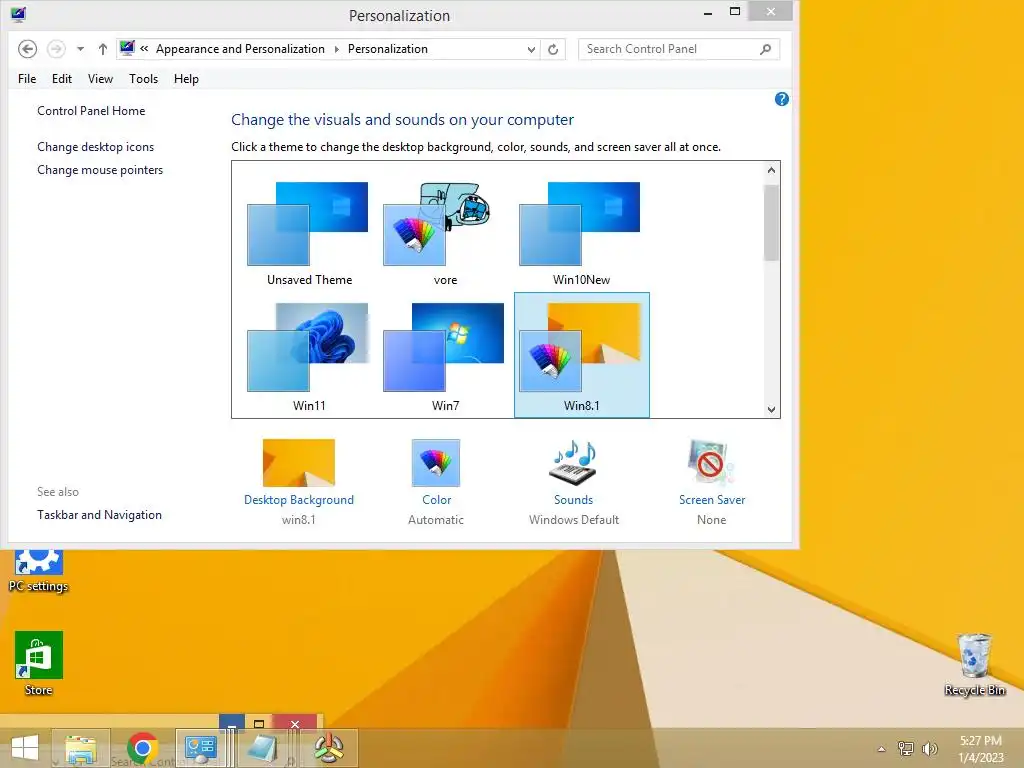
Task: Refresh the Personalization page
Action: pos(552,50)
